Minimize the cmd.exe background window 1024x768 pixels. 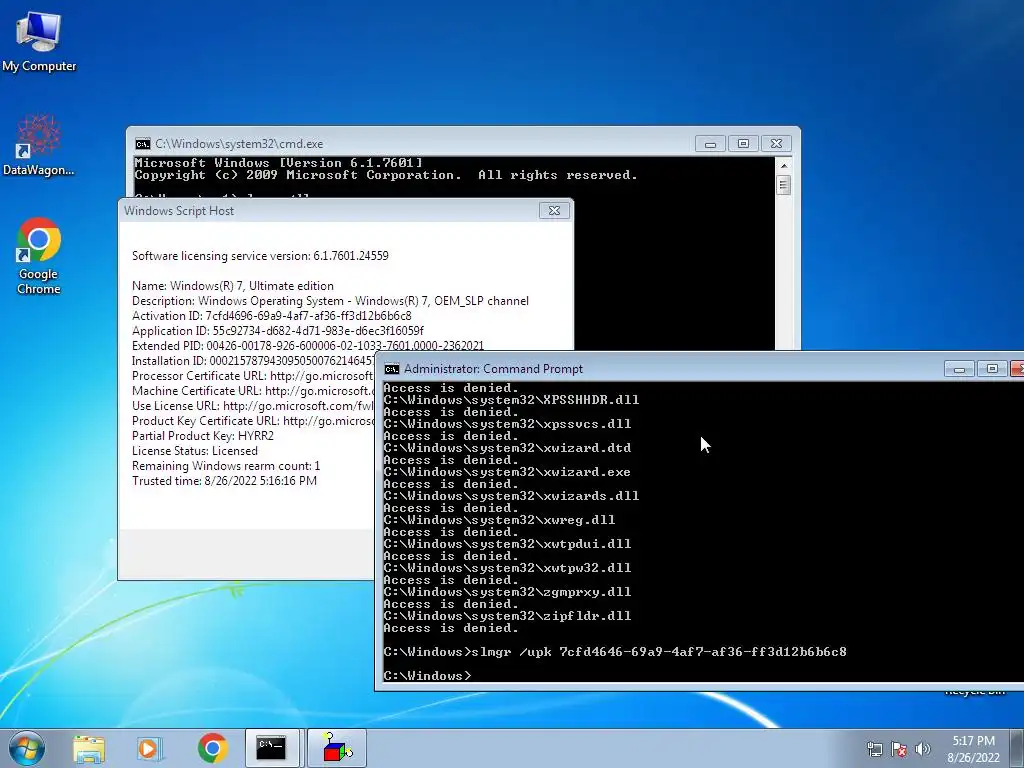tap(710, 144)
